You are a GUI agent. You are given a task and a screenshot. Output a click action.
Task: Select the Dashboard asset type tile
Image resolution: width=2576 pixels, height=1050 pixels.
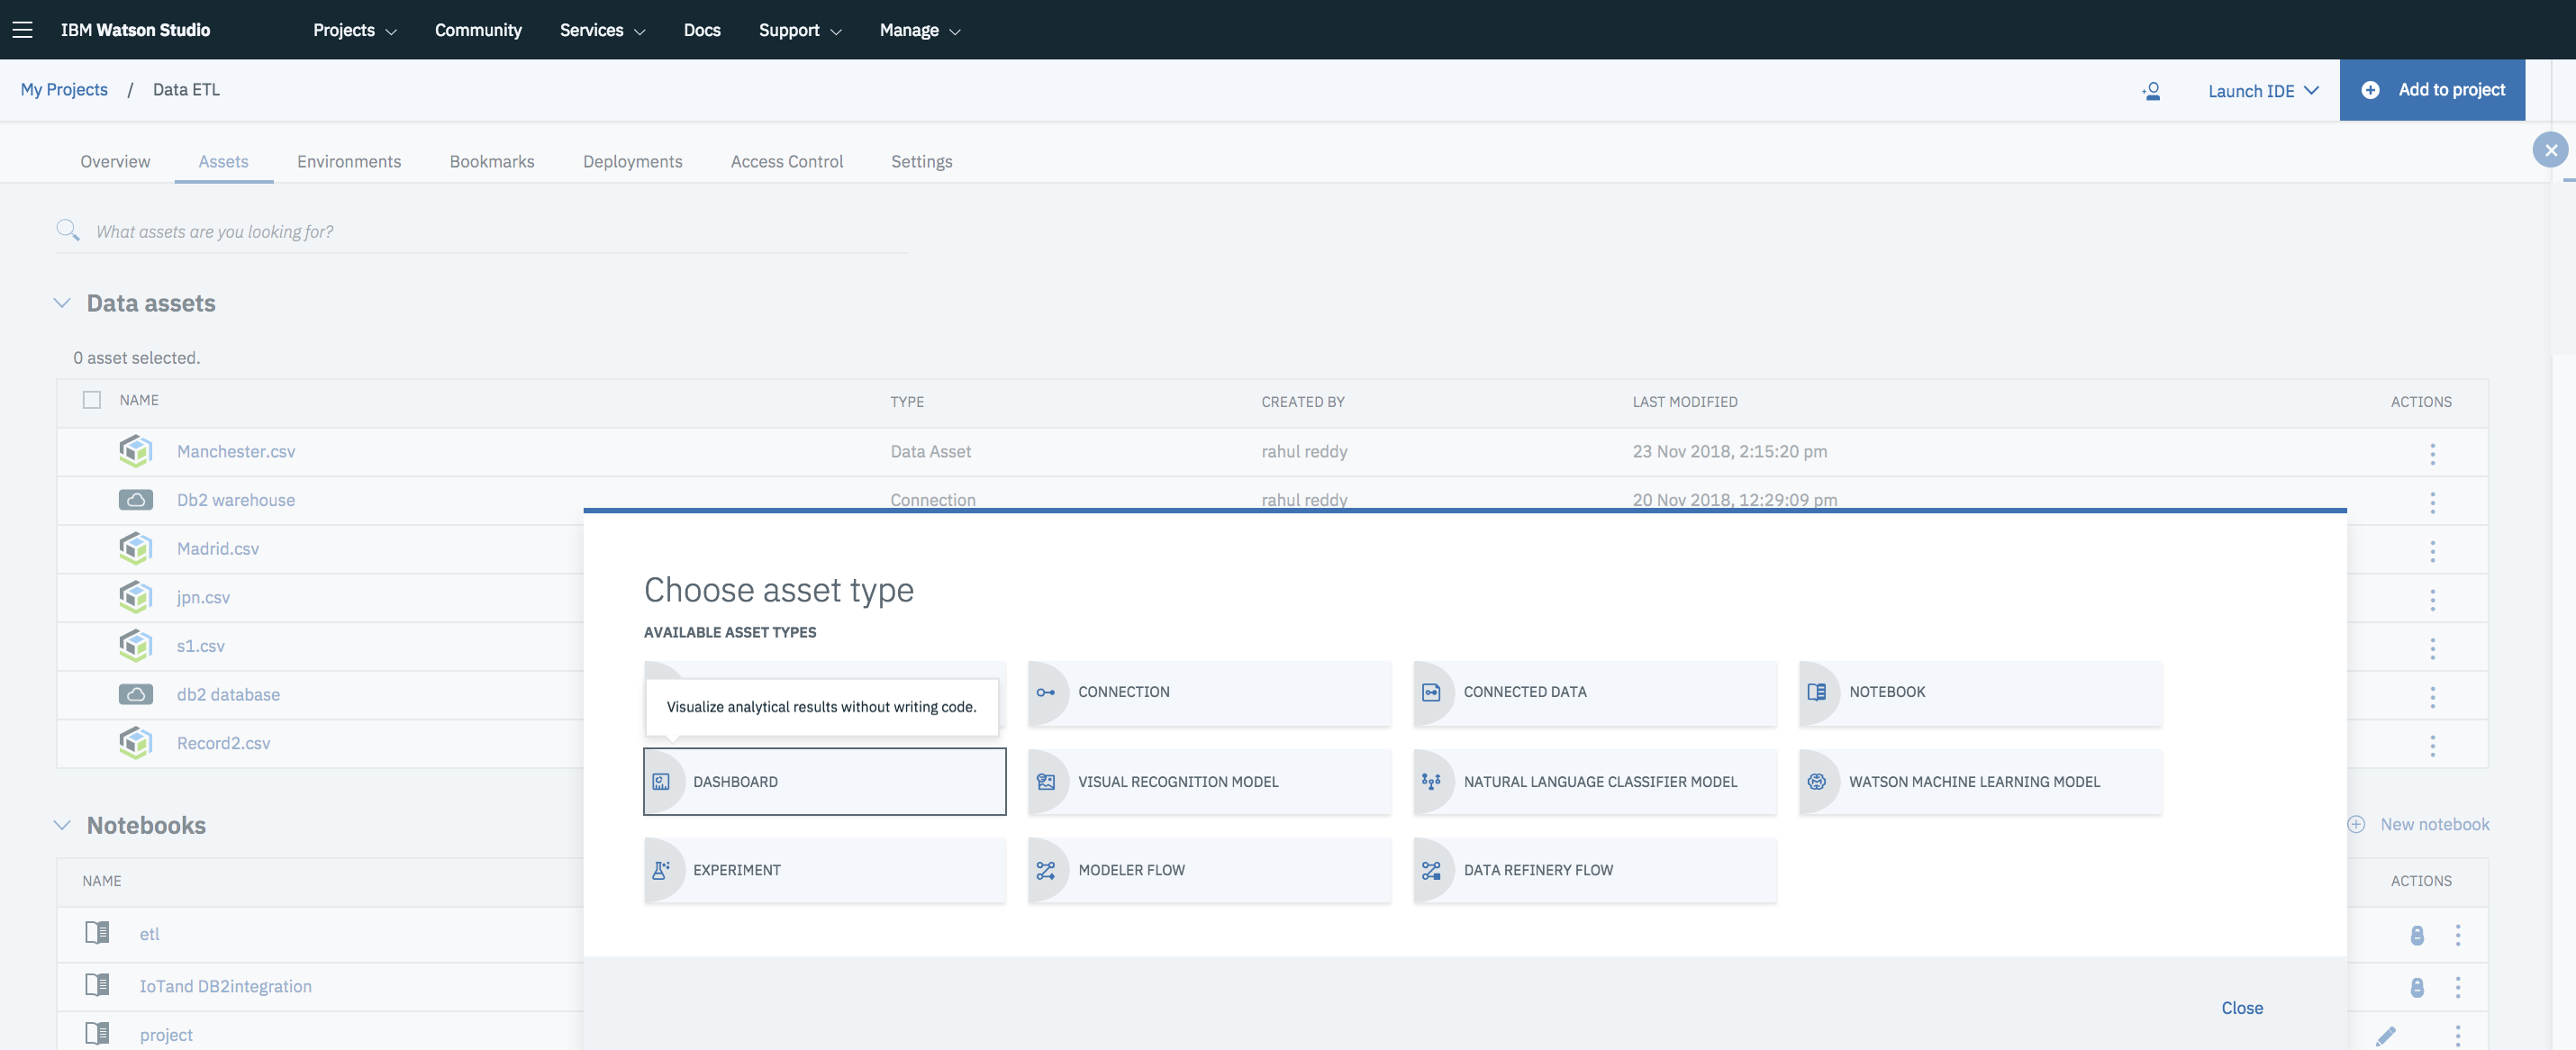pos(824,782)
